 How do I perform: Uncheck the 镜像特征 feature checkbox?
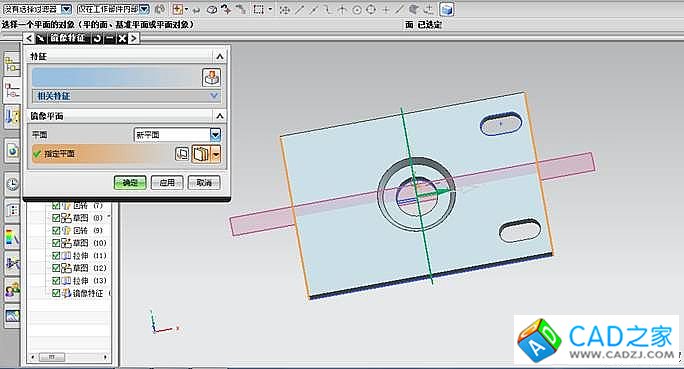(56, 293)
